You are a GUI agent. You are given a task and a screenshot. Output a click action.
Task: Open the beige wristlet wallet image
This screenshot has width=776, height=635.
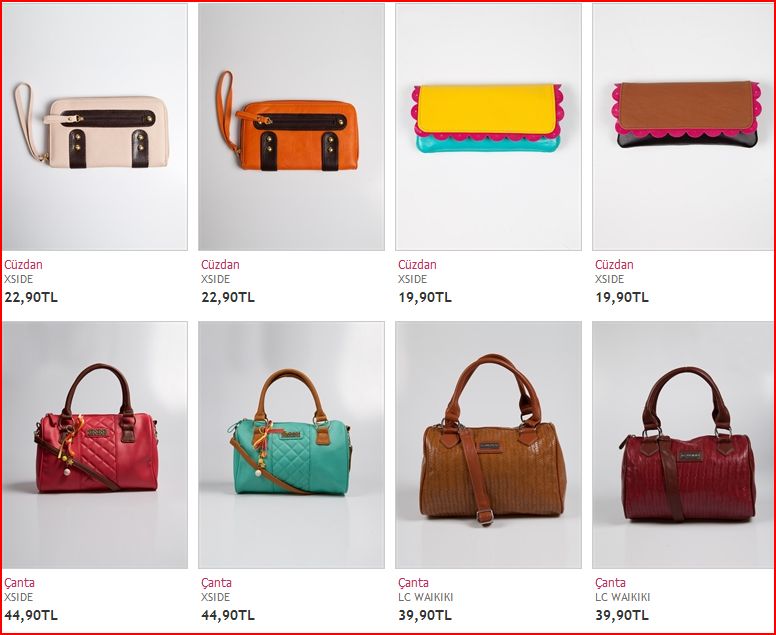pyautogui.click(x=95, y=127)
